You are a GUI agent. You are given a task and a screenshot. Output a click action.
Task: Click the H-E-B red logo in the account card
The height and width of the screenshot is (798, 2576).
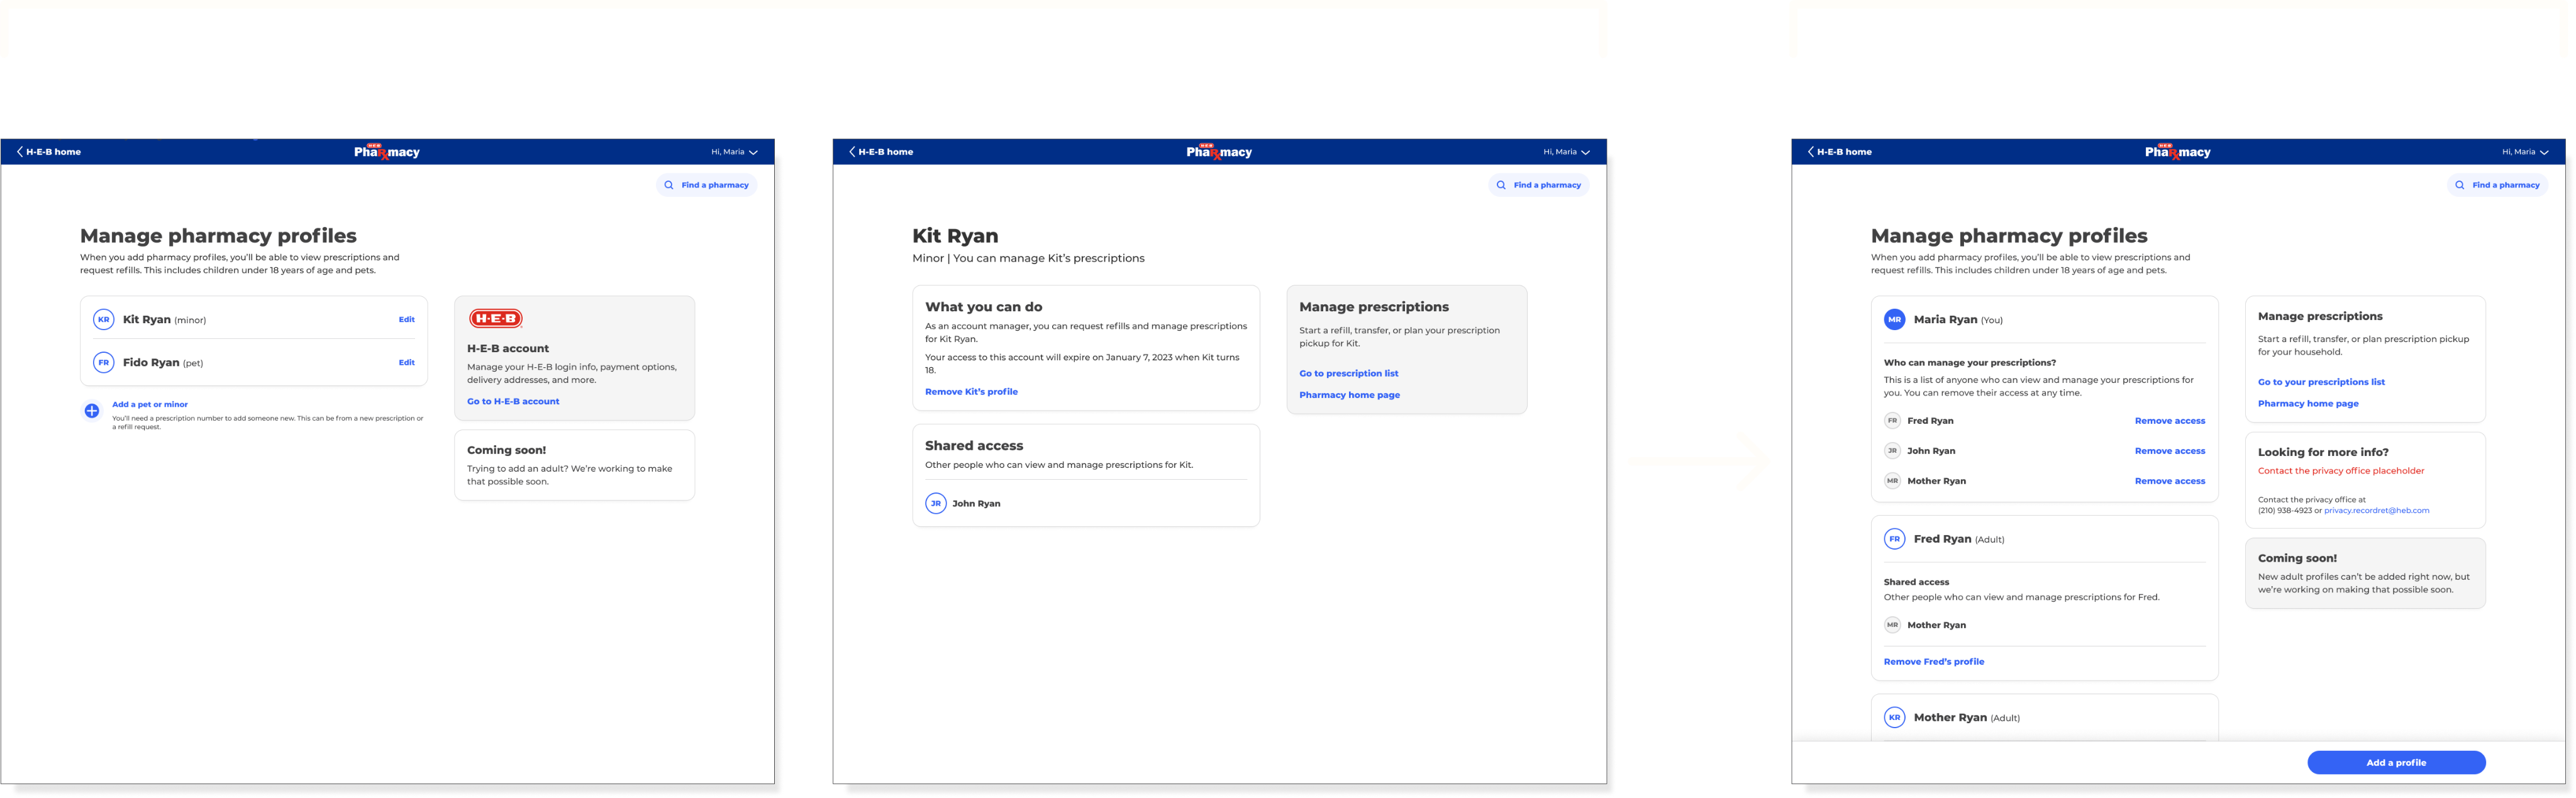click(496, 319)
